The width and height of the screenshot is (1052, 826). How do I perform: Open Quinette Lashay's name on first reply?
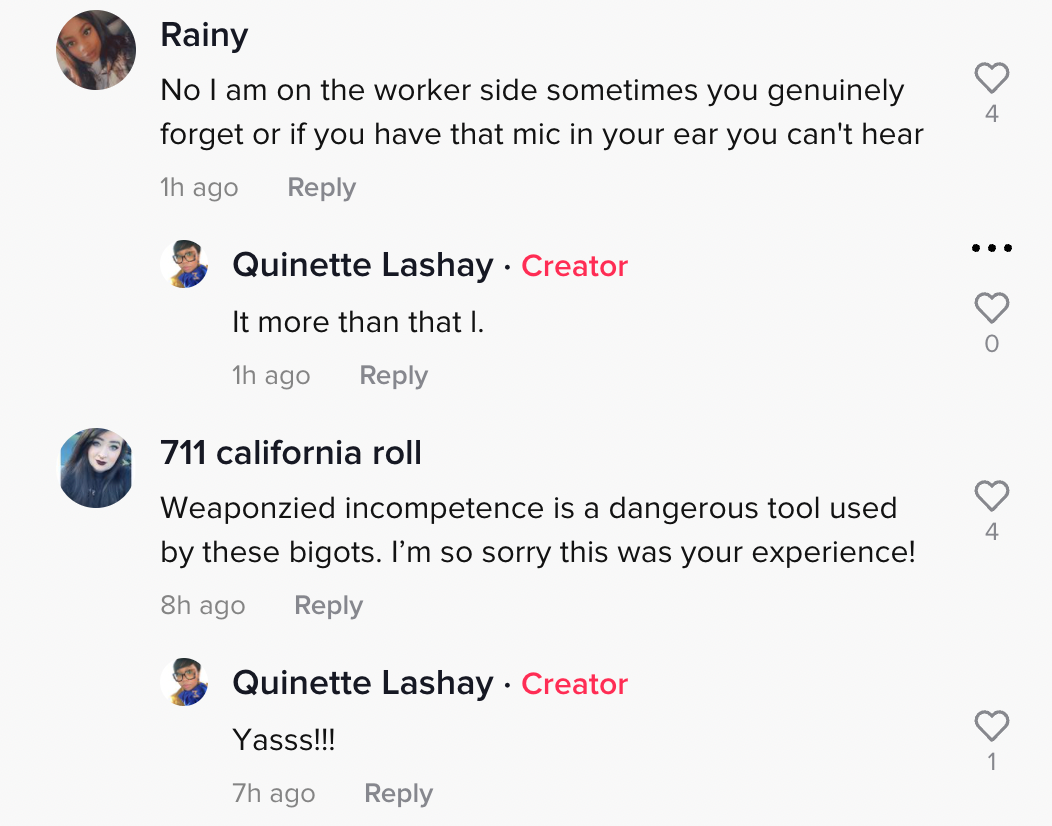tap(362, 265)
